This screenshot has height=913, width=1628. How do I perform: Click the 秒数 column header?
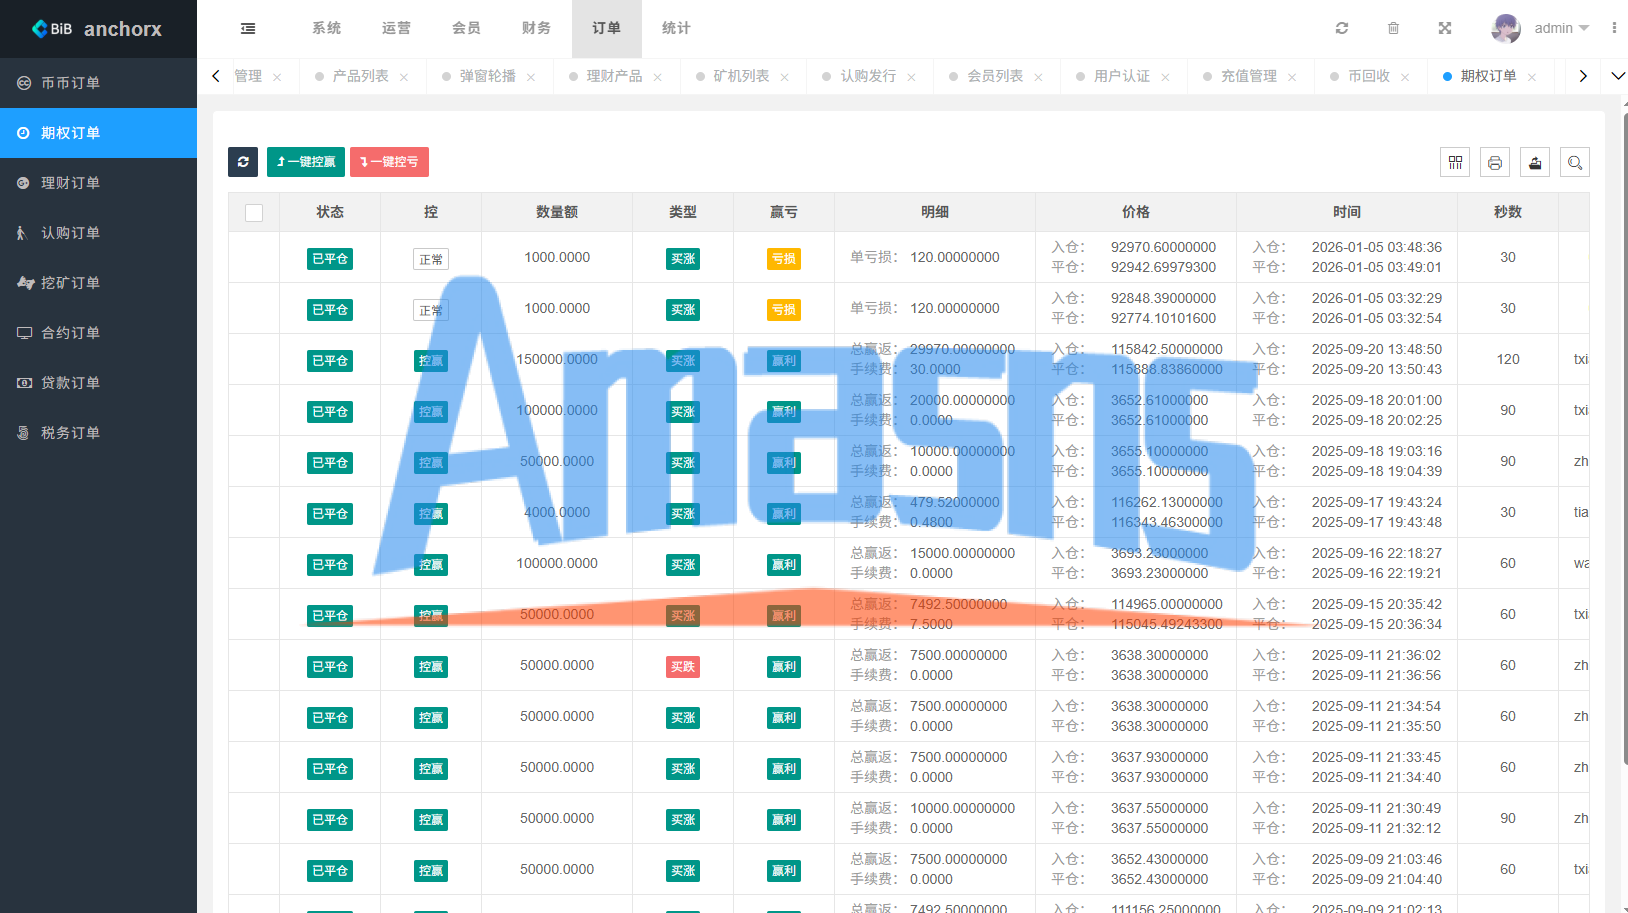point(1508,212)
